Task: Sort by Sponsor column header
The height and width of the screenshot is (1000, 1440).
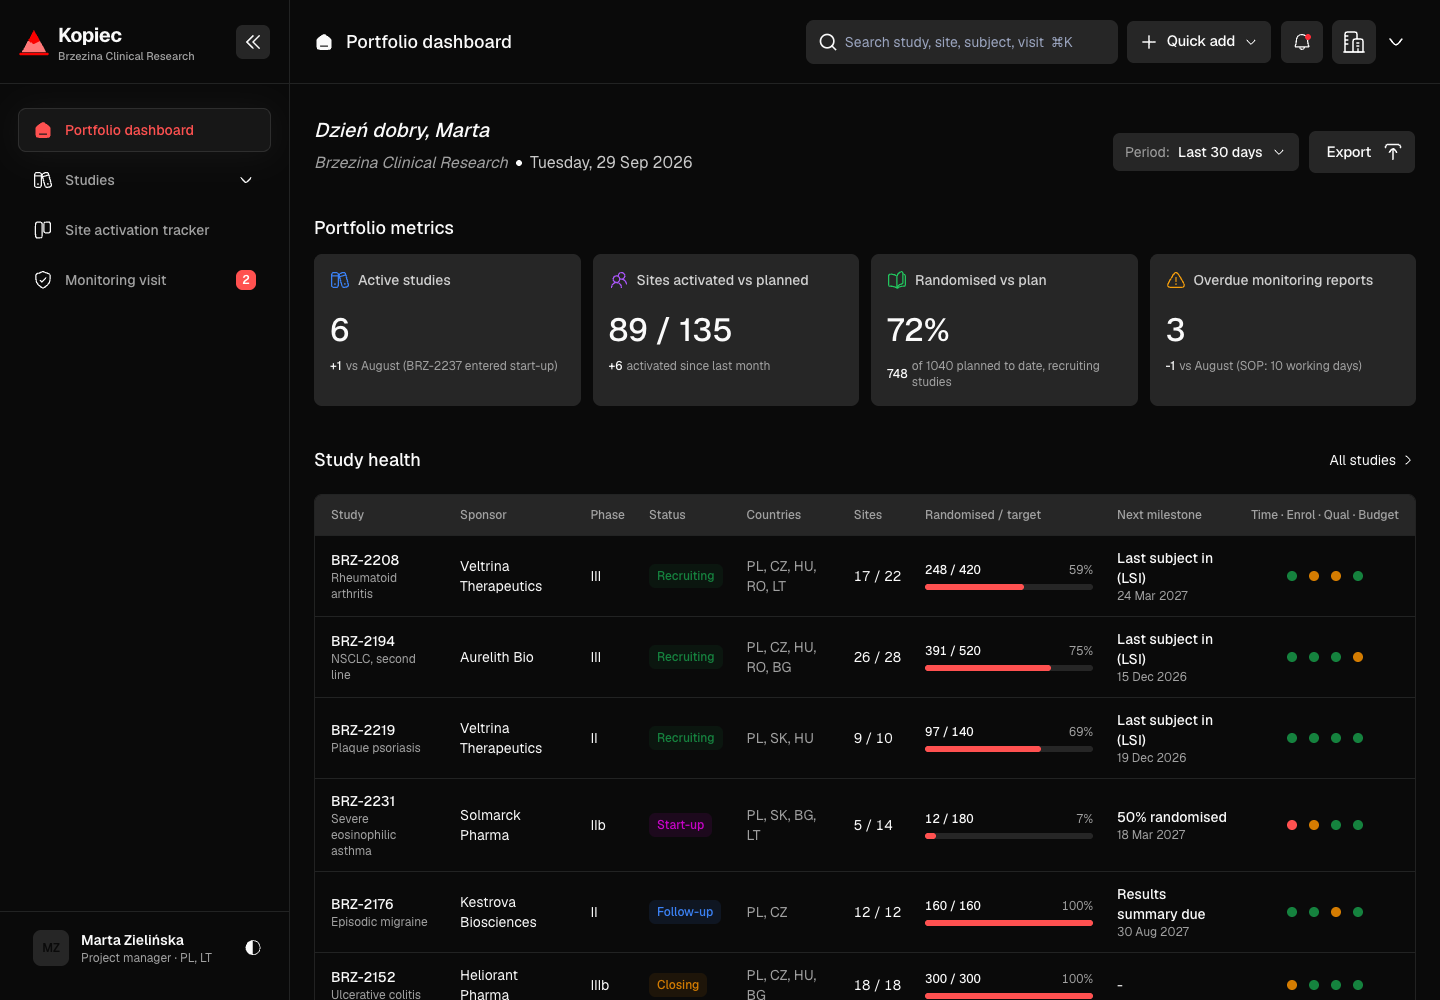Action: [483, 515]
